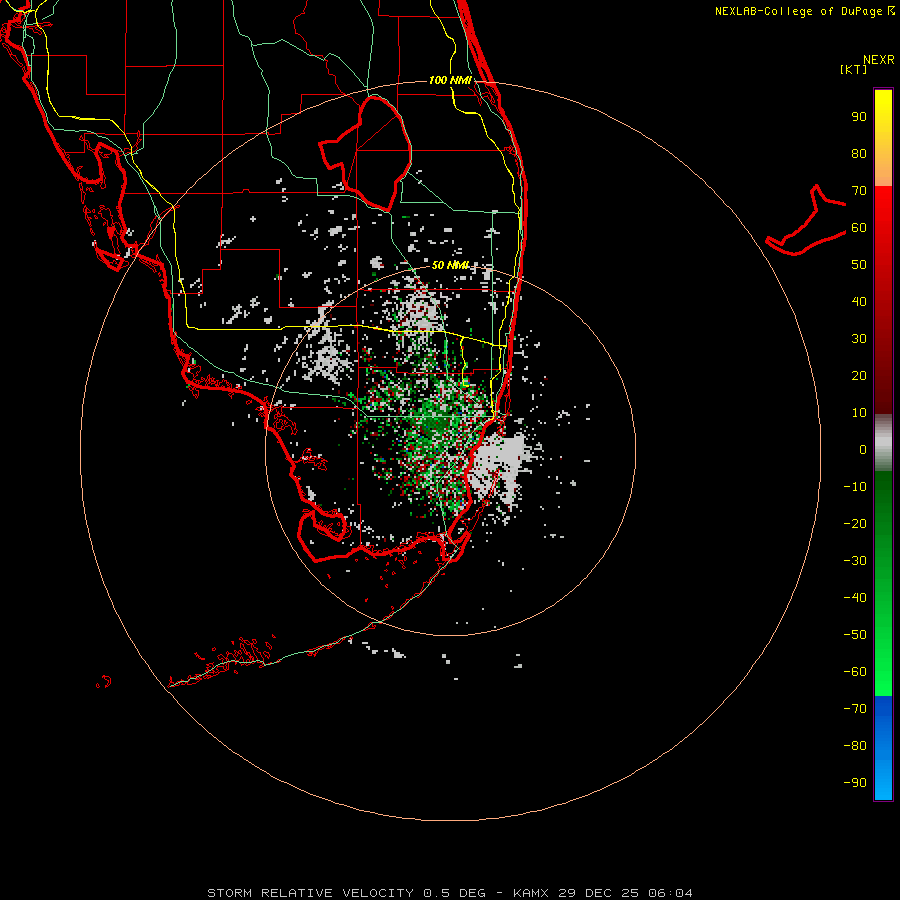The height and width of the screenshot is (900, 900).
Task: Click the 100 NMI range ring label
Action: point(450,80)
